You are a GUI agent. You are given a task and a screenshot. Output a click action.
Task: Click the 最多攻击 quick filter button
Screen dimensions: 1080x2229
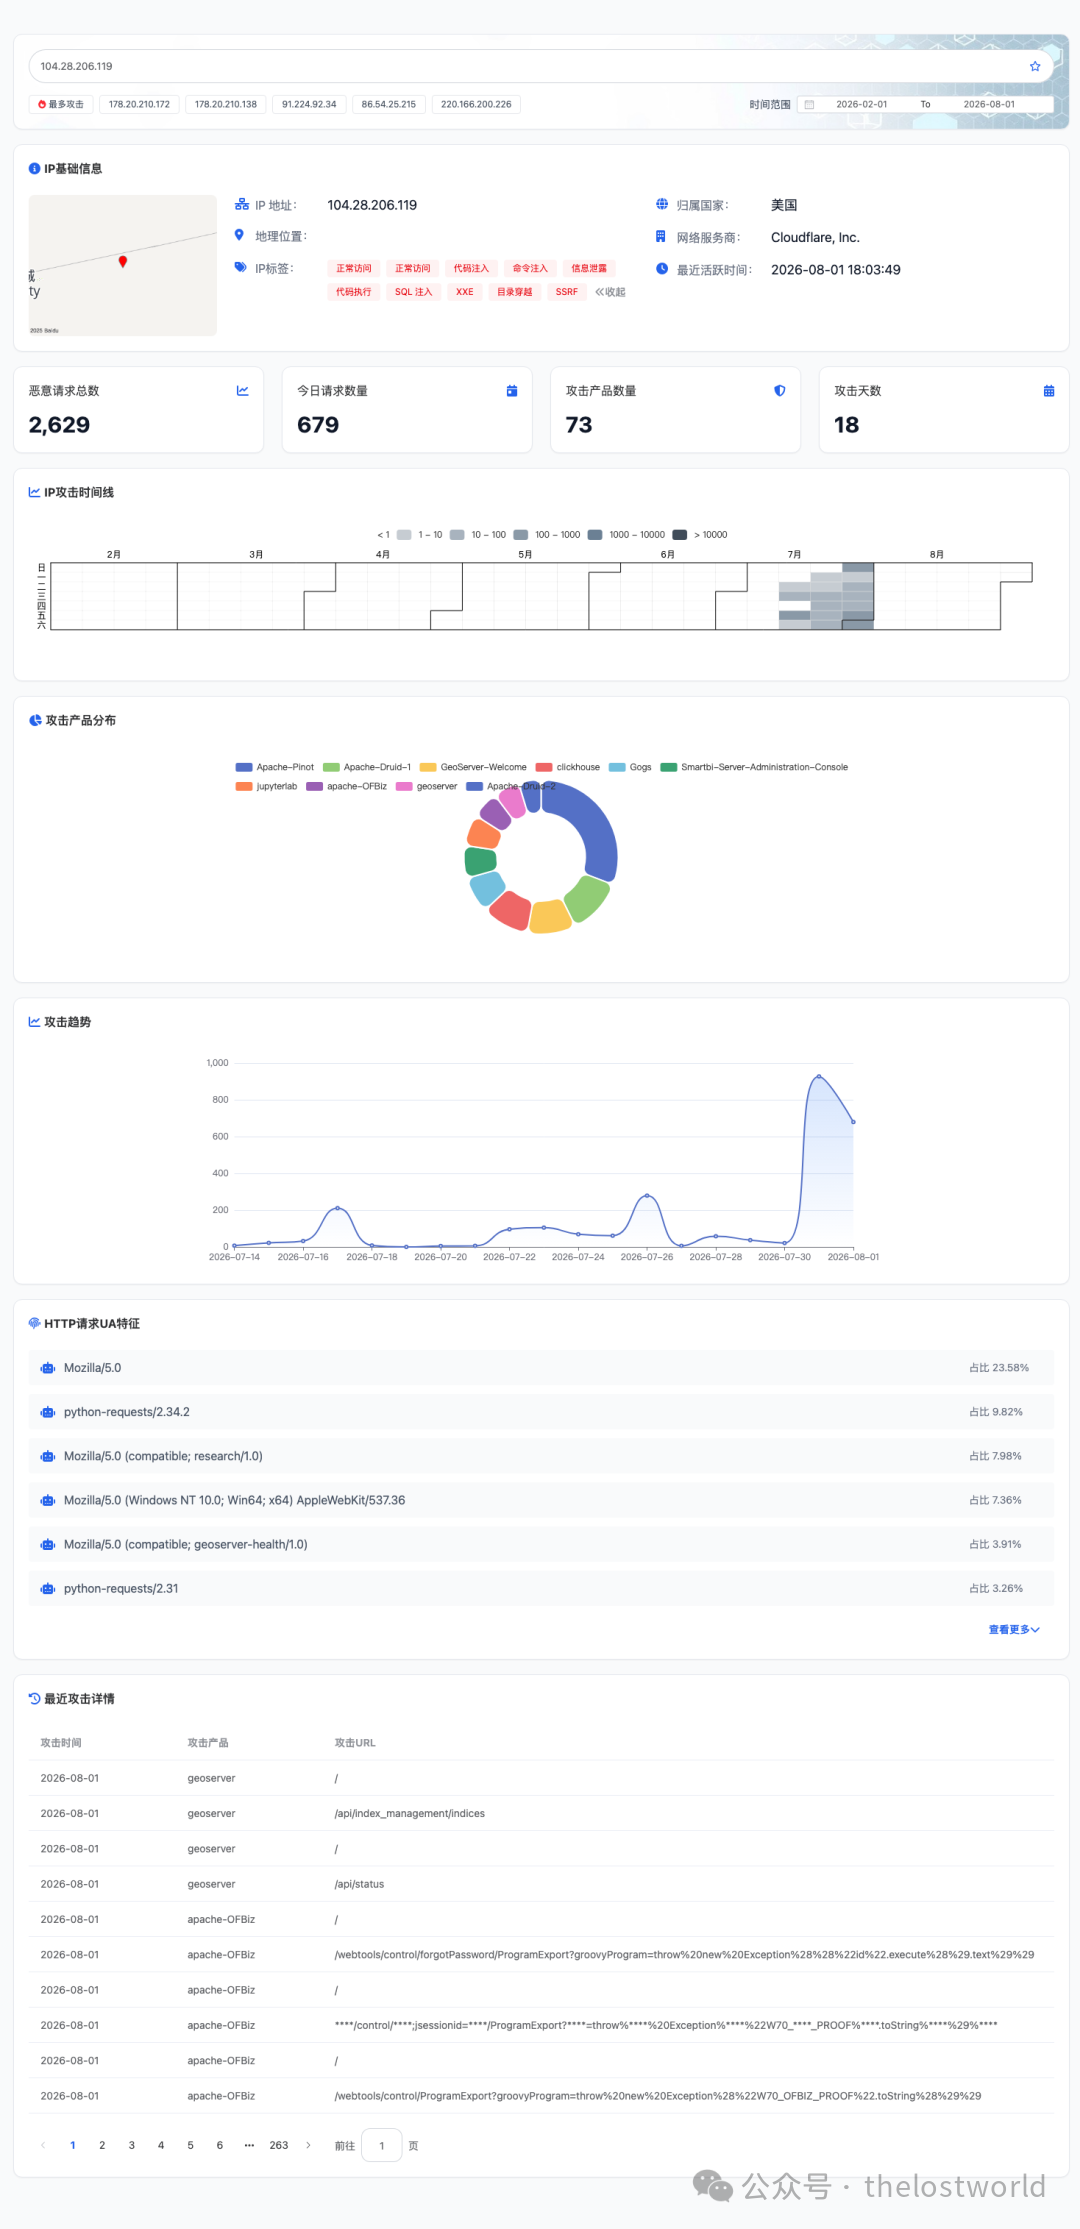[61, 104]
